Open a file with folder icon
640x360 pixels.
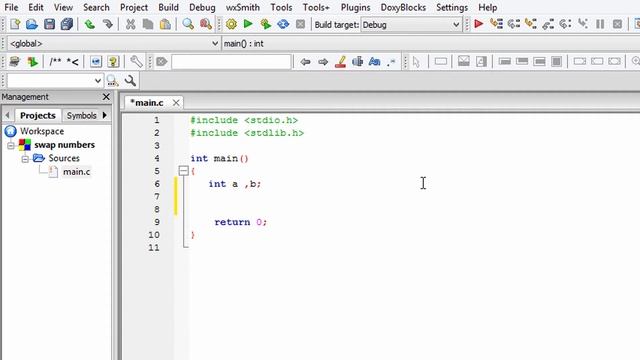pyautogui.click(x=32, y=24)
